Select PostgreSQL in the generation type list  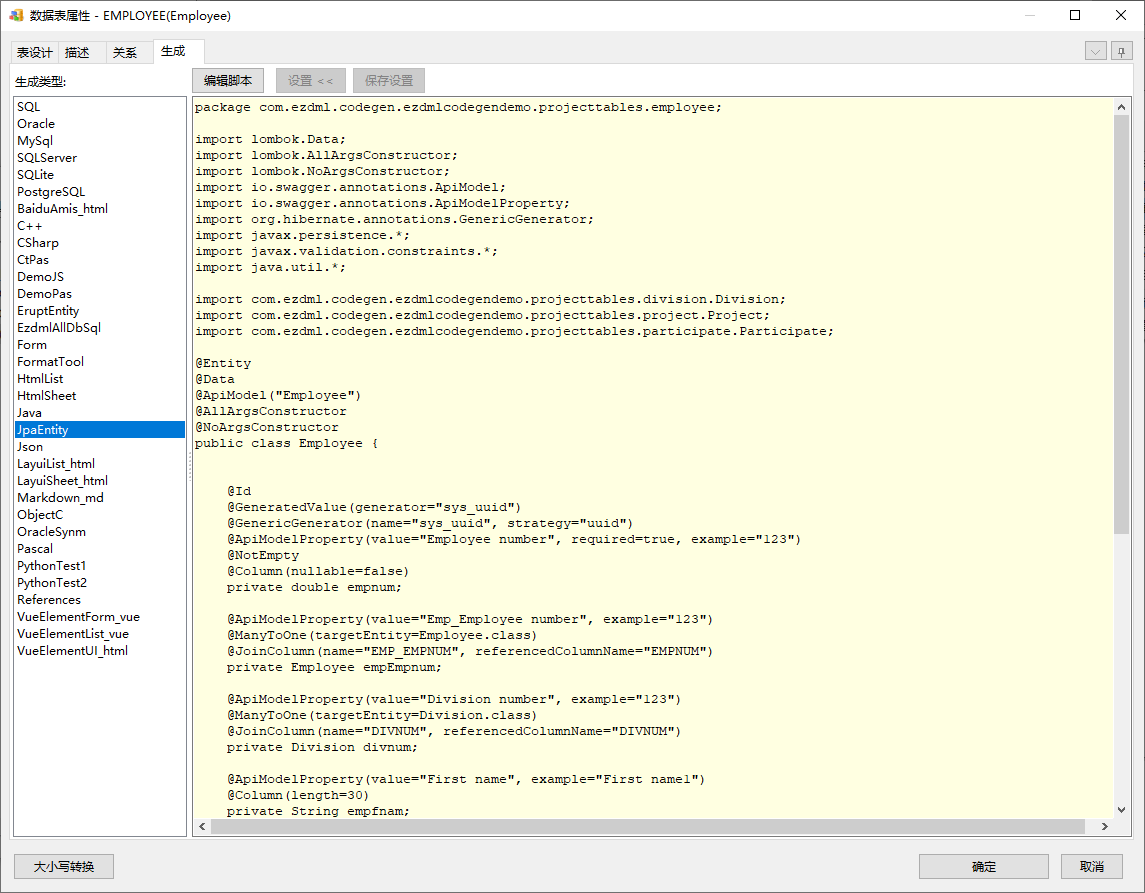(x=51, y=192)
